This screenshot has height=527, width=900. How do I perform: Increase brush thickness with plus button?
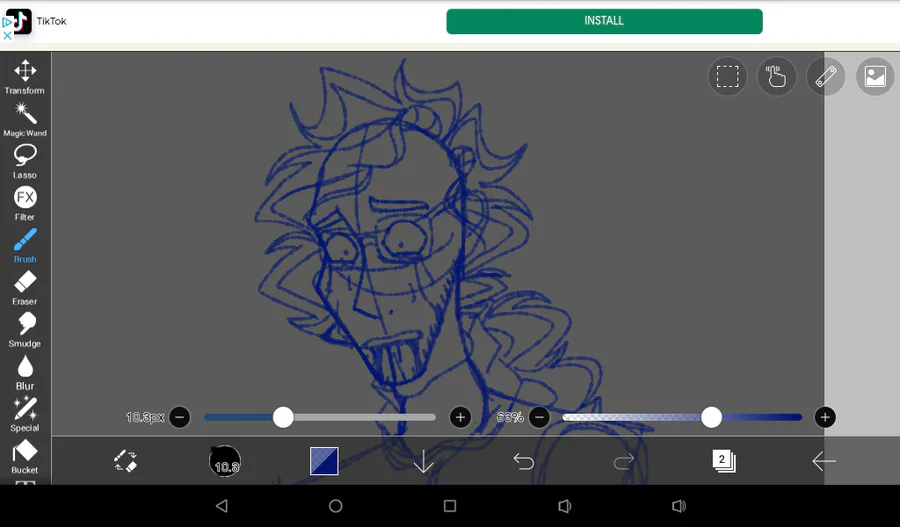pos(460,417)
